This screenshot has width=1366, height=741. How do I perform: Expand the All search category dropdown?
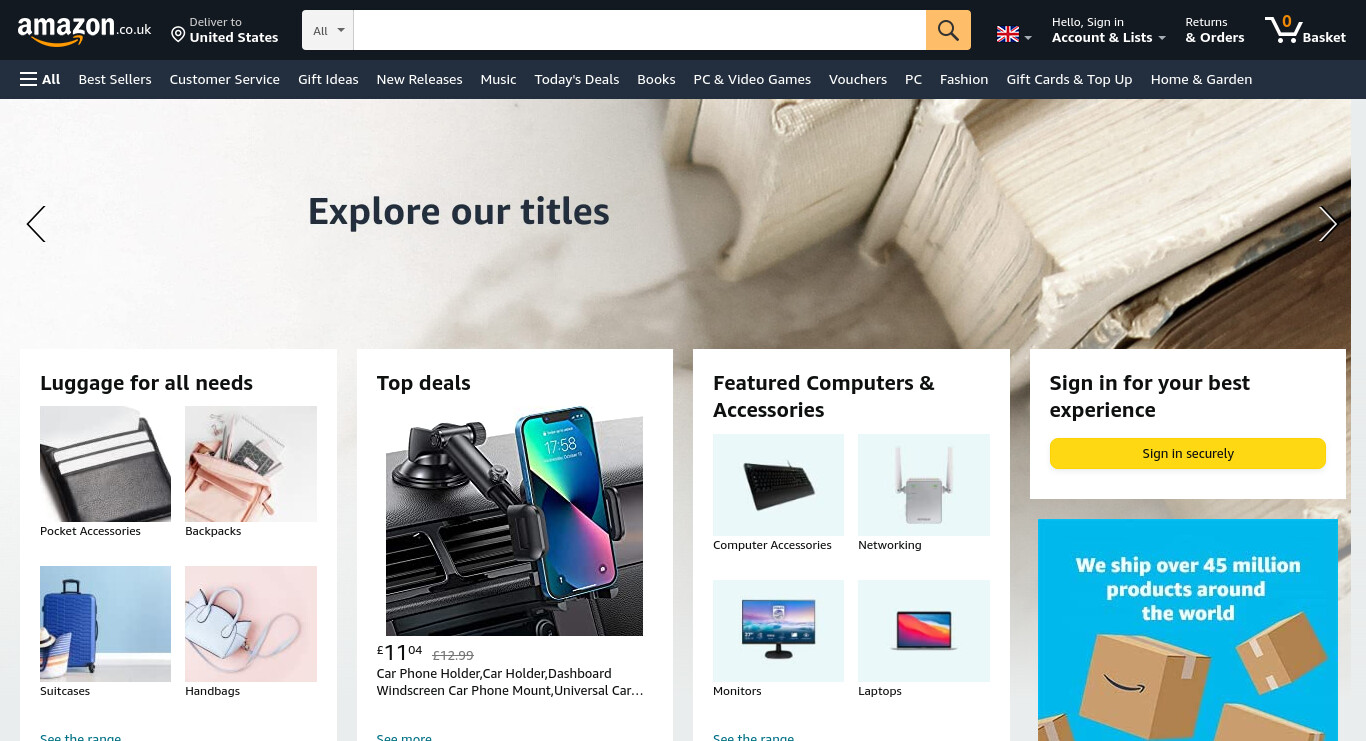tap(328, 30)
